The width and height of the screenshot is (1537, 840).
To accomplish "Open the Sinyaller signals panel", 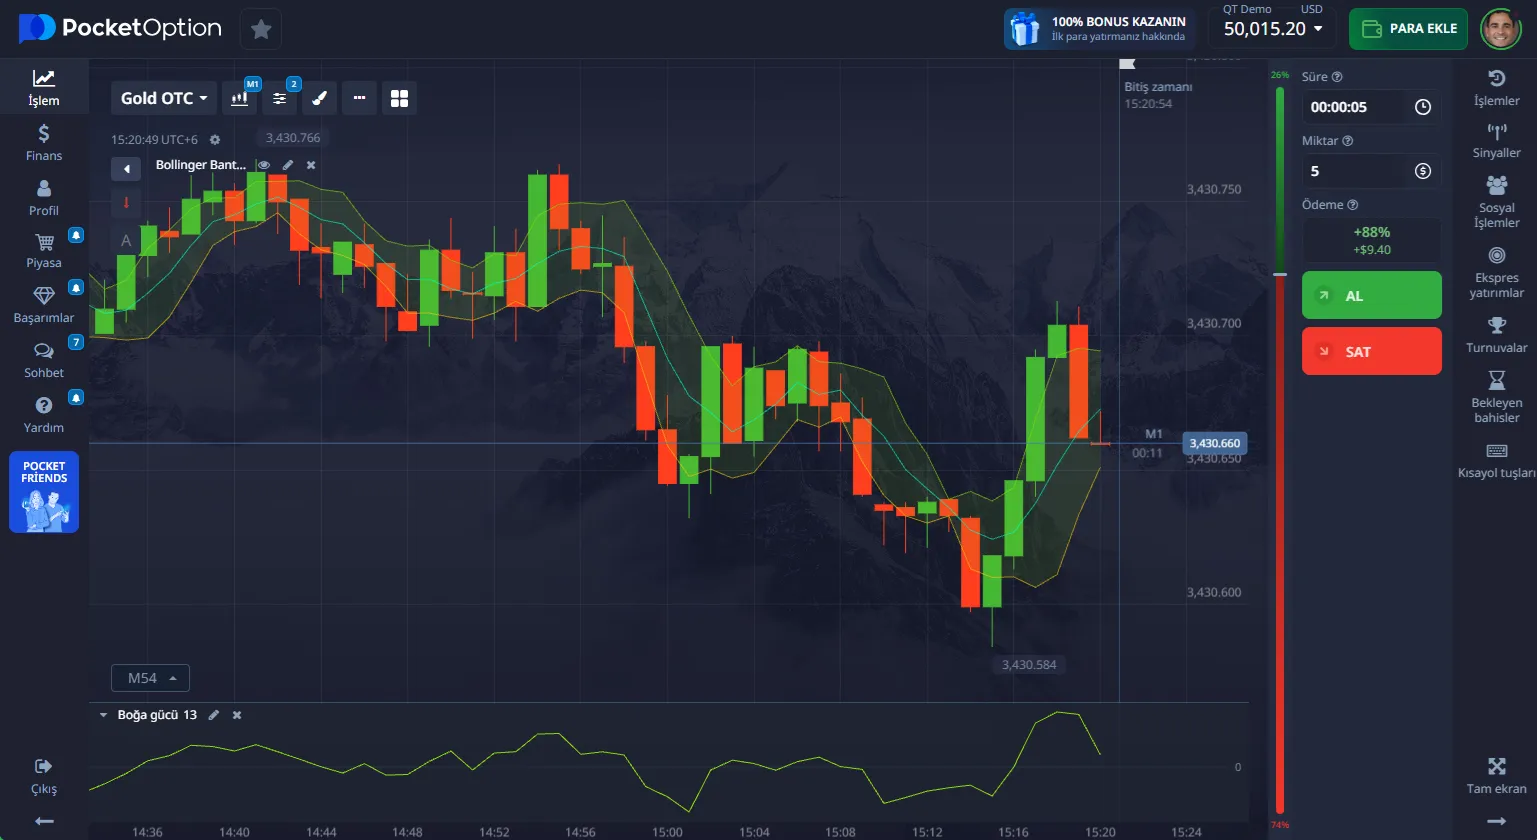I will pos(1496,140).
